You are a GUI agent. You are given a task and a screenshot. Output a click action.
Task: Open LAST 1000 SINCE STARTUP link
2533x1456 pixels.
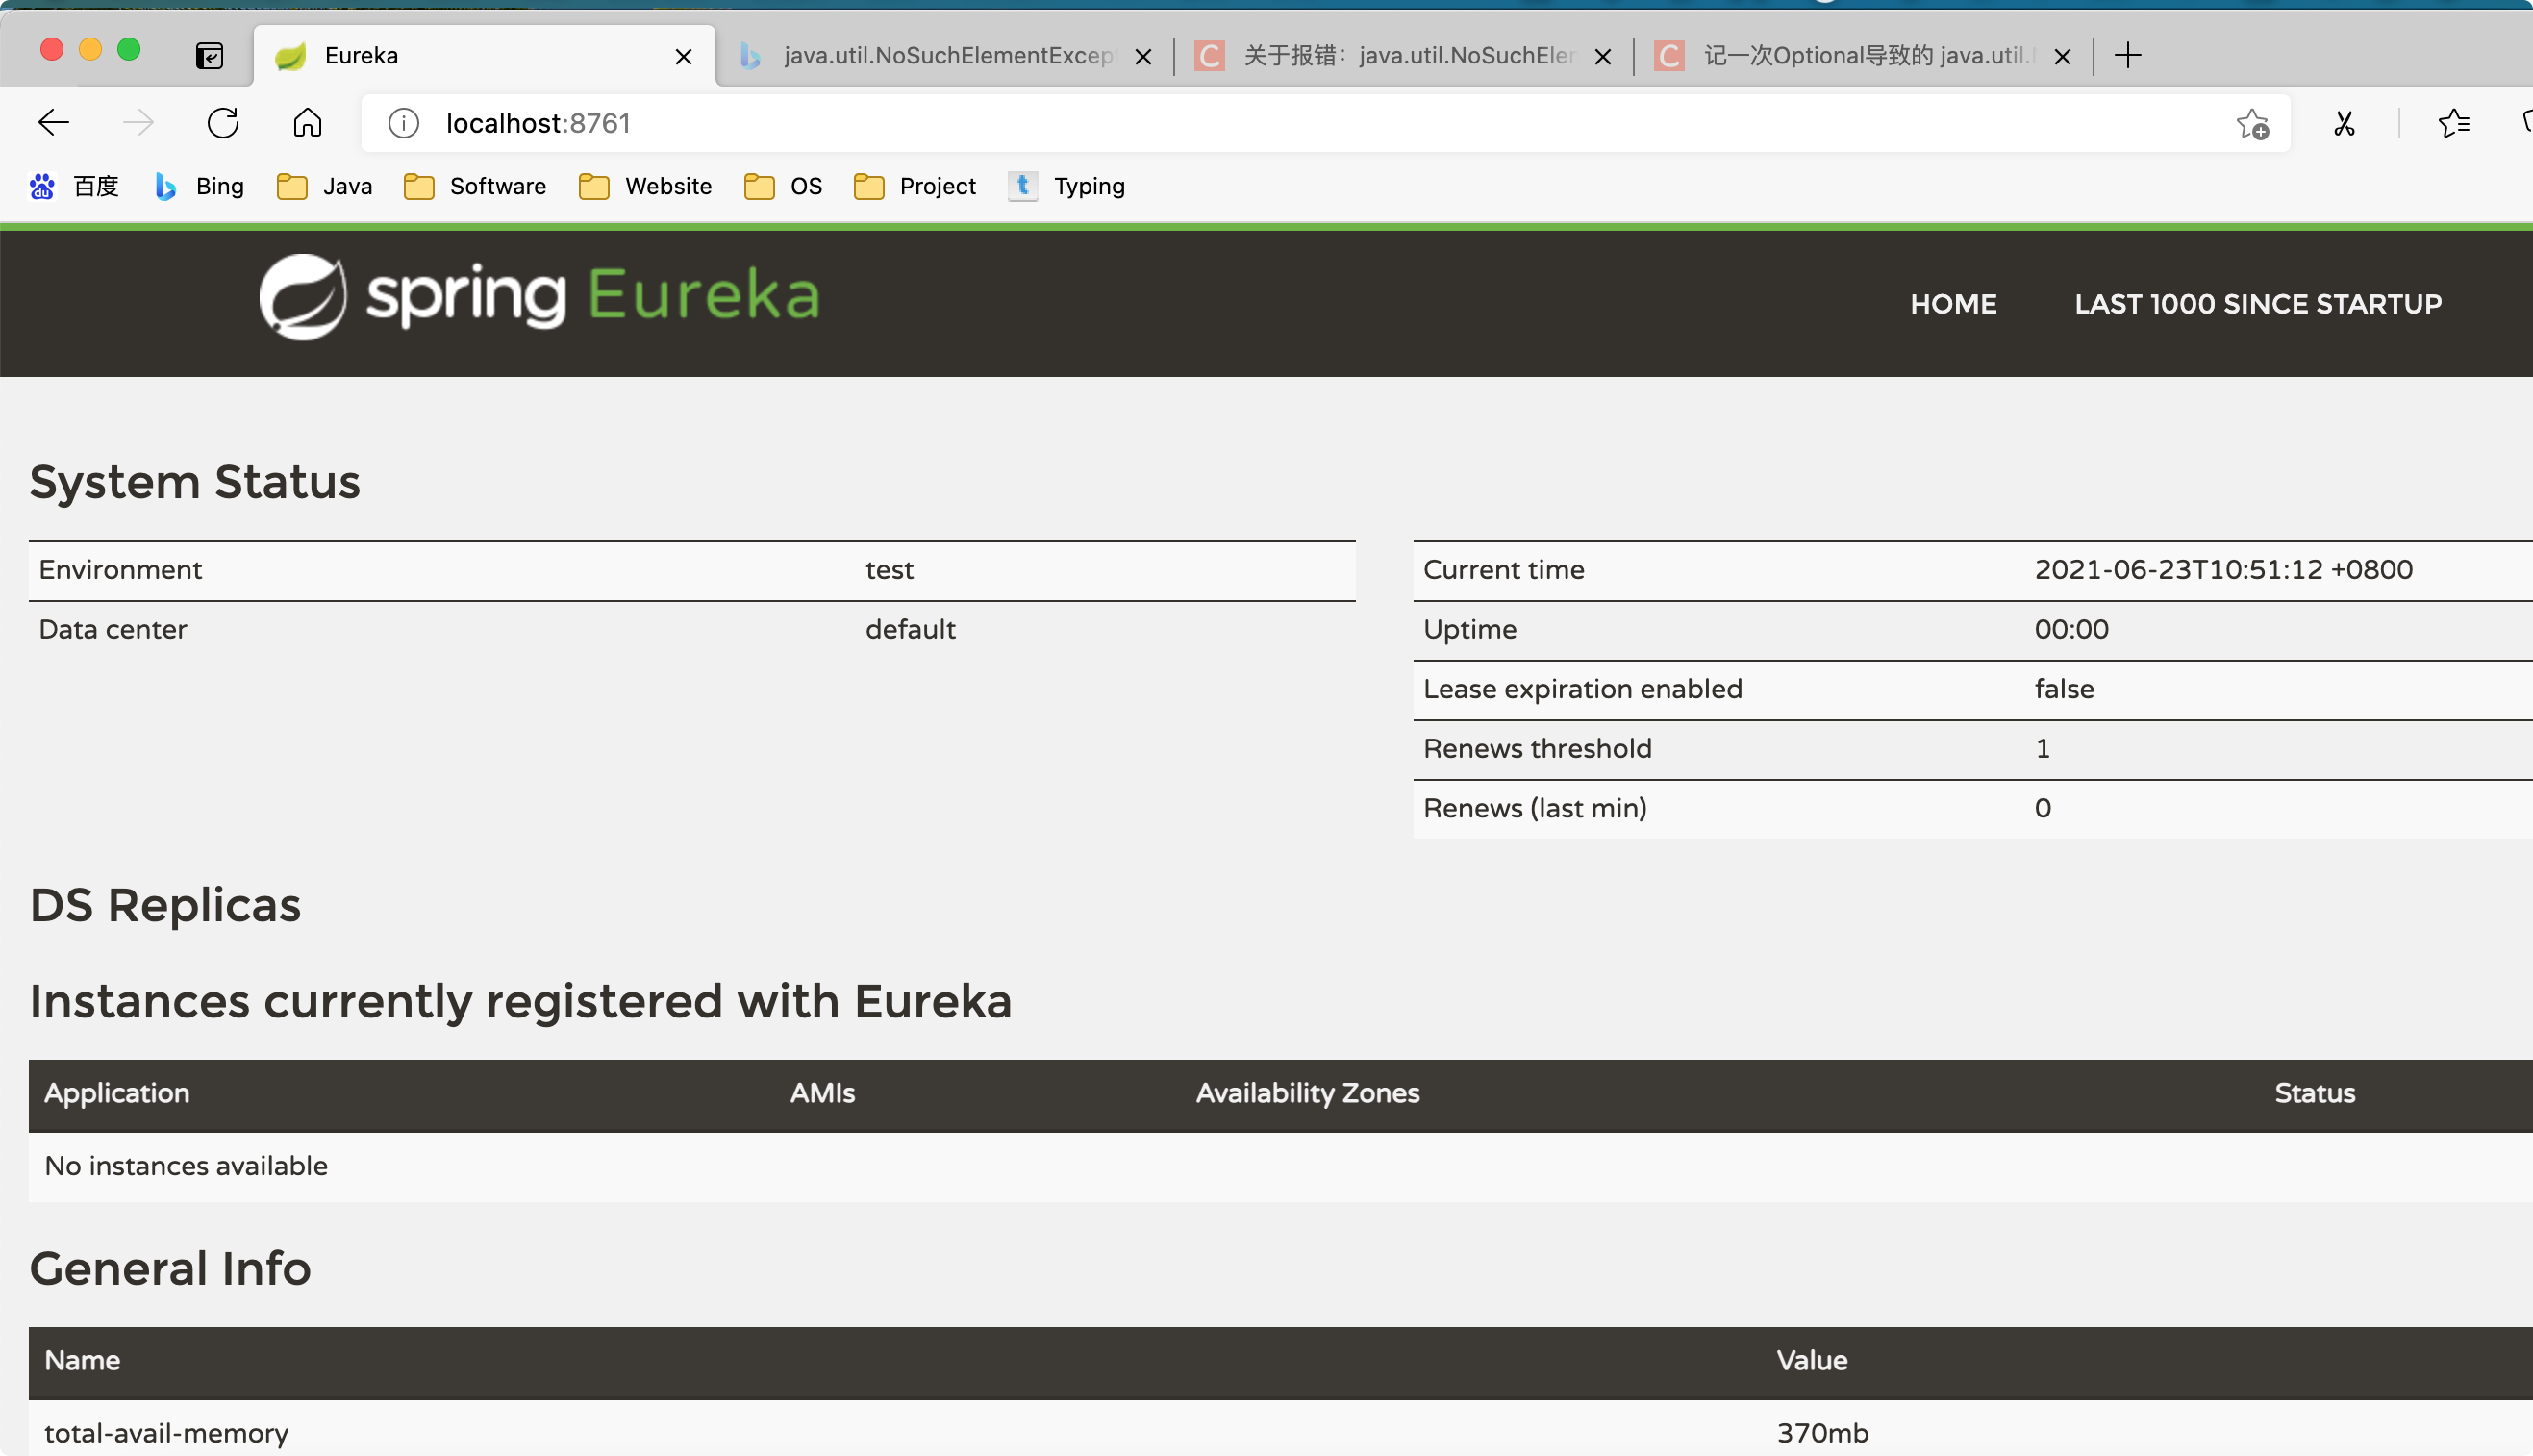click(x=2257, y=304)
